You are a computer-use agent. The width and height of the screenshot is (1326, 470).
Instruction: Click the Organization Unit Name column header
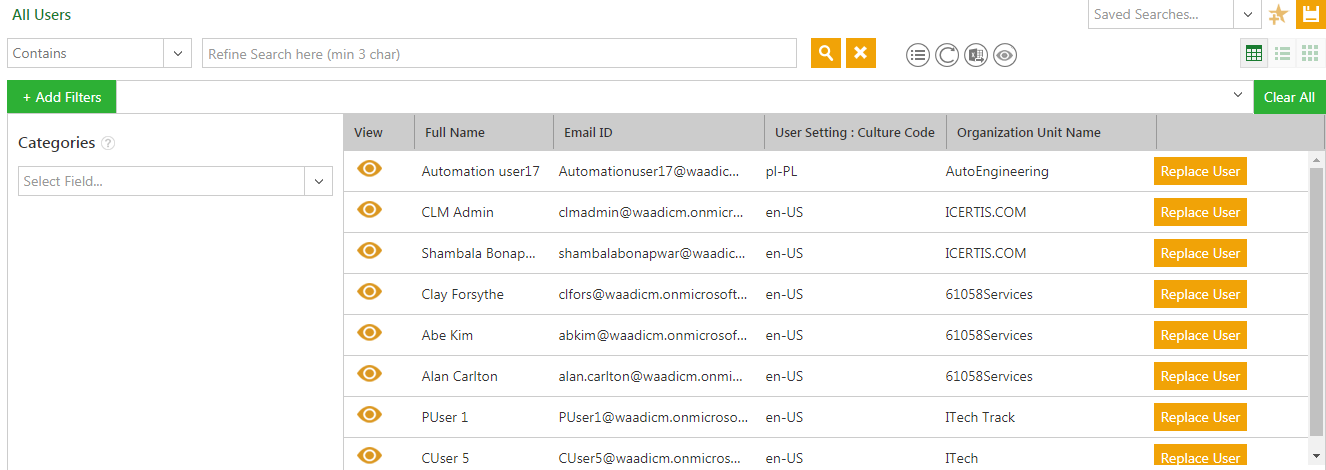pyautogui.click(x=1028, y=132)
